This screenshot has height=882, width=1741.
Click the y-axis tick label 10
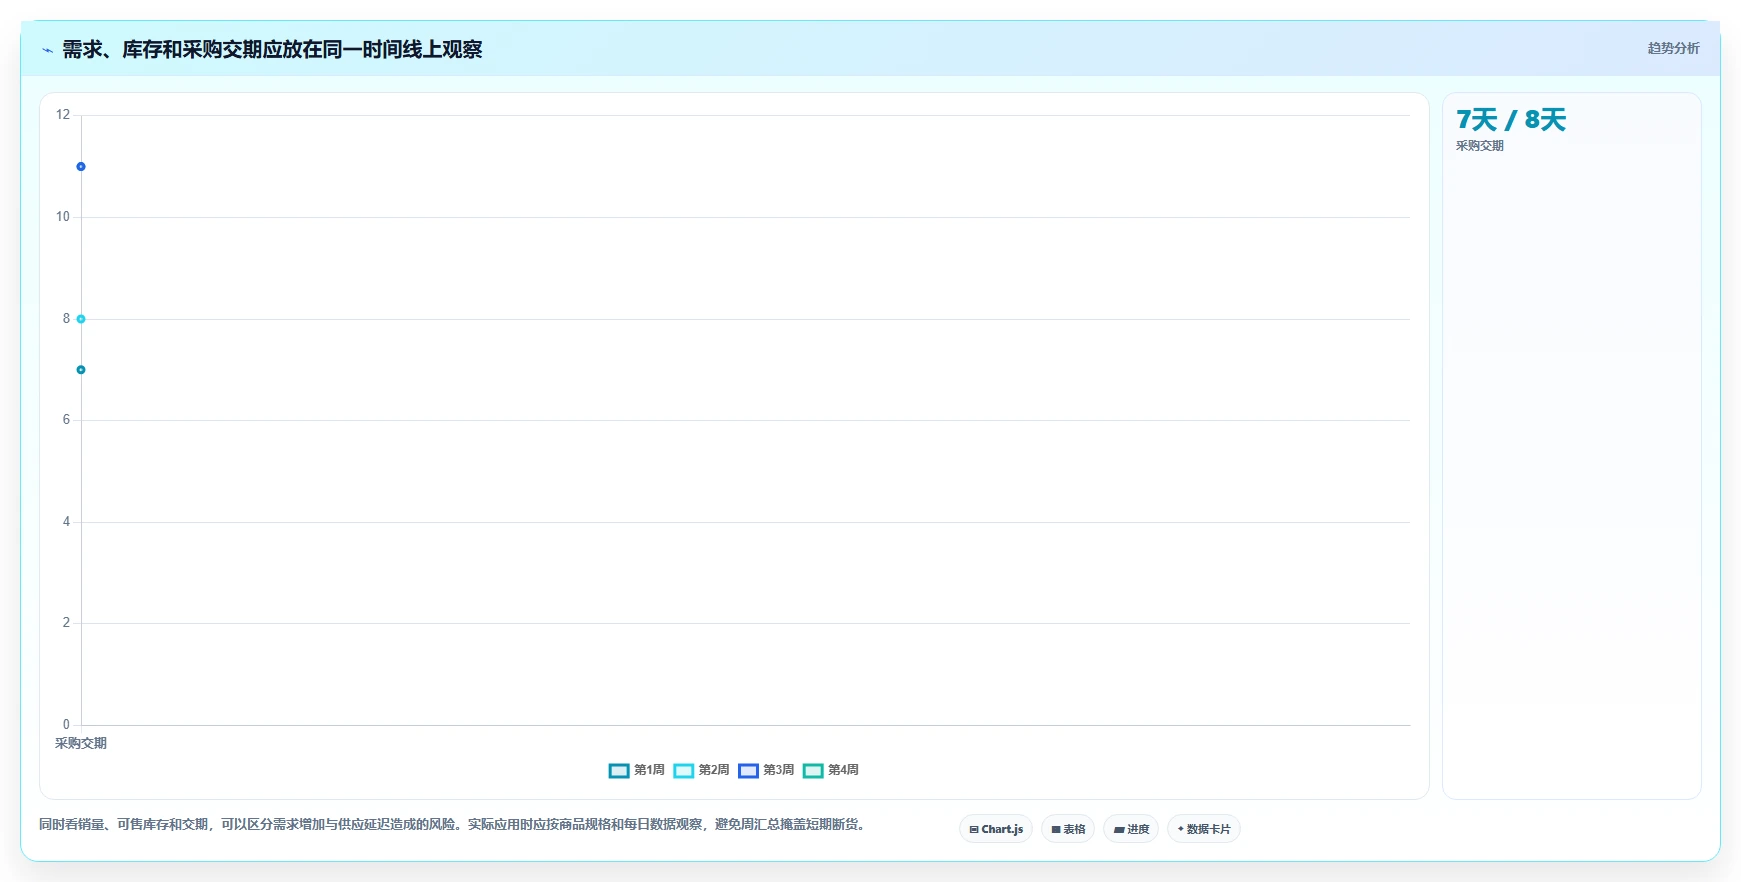[63, 217]
